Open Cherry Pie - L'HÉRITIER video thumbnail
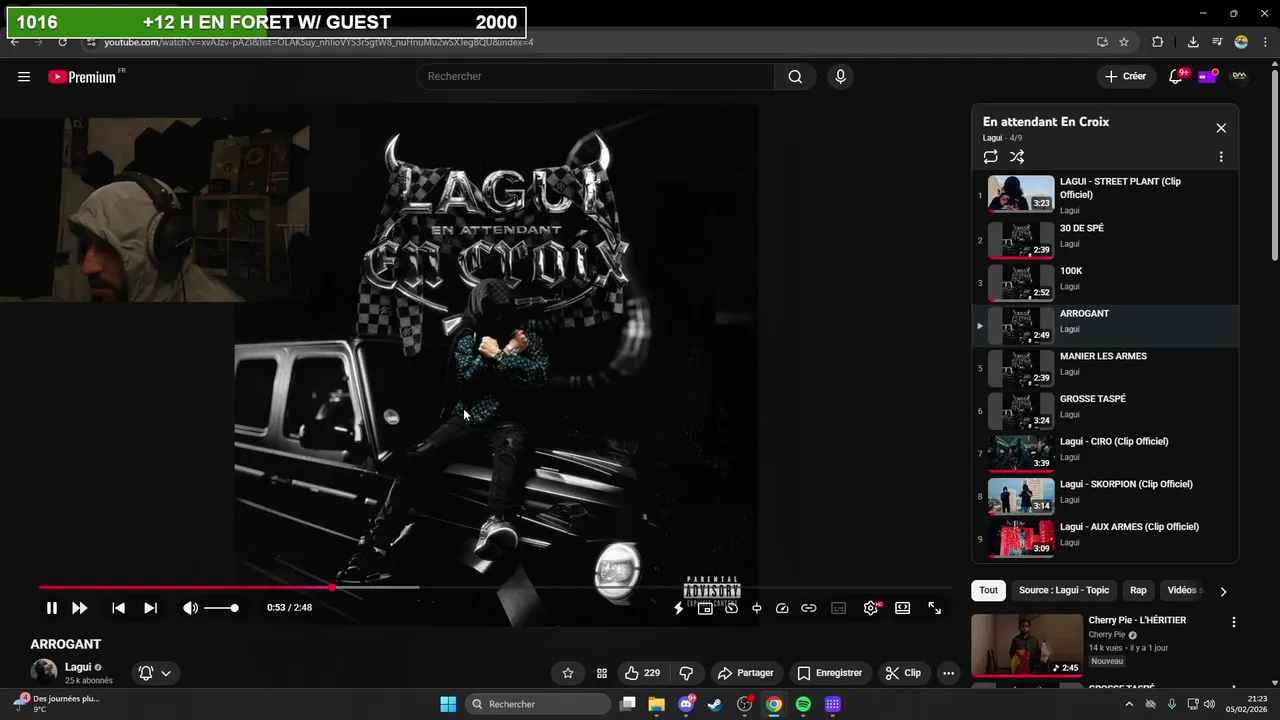The image size is (1280, 720). [x=1026, y=645]
